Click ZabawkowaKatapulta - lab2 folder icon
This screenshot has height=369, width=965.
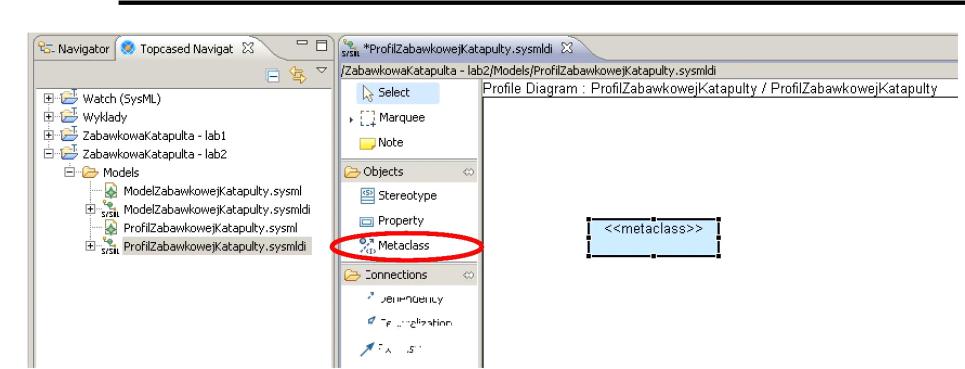69,153
